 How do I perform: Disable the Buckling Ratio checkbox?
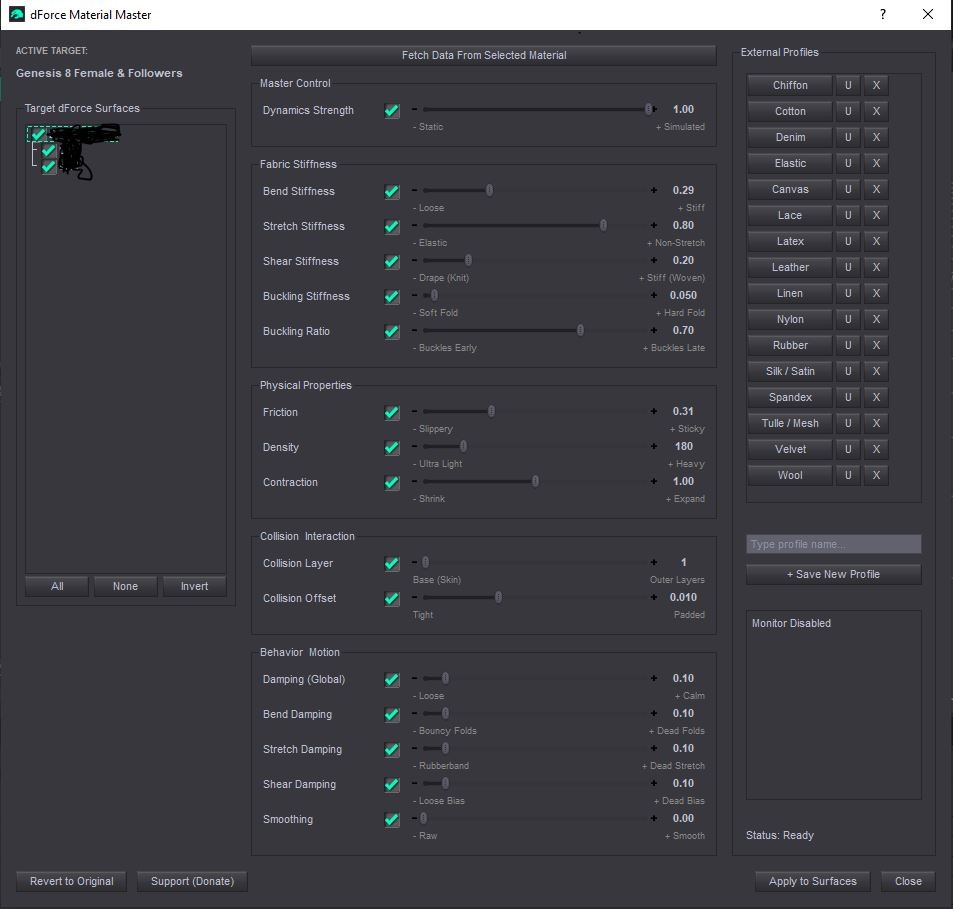pyautogui.click(x=392, y=332)
